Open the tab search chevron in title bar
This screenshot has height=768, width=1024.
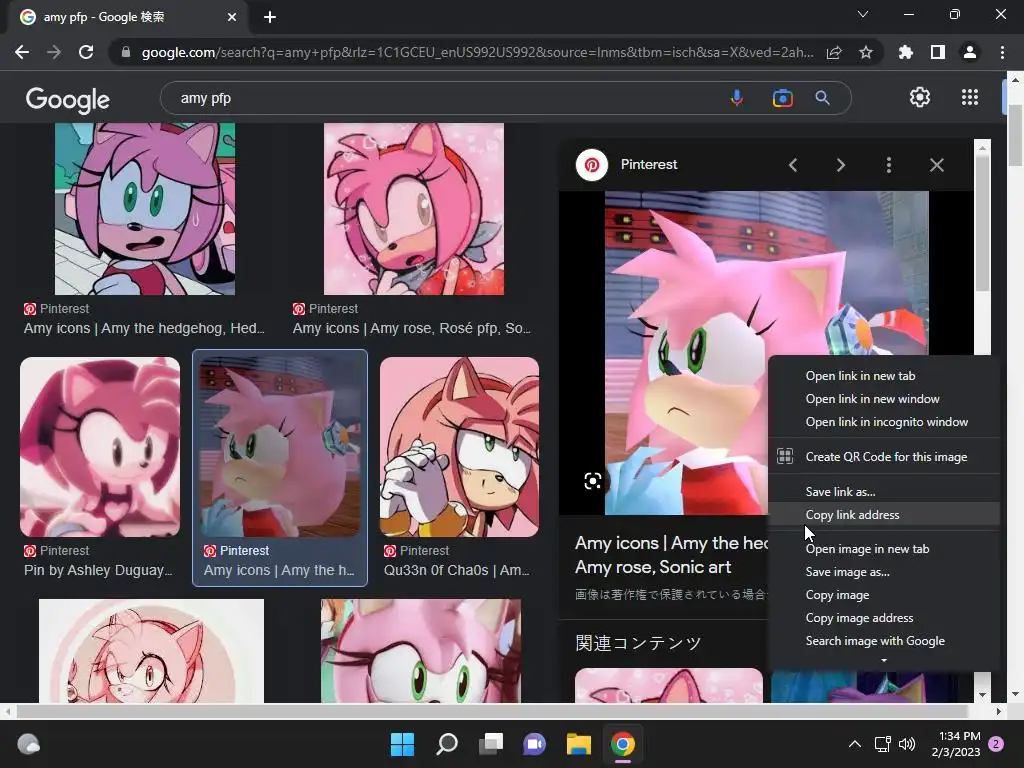(x=863, y=14)
